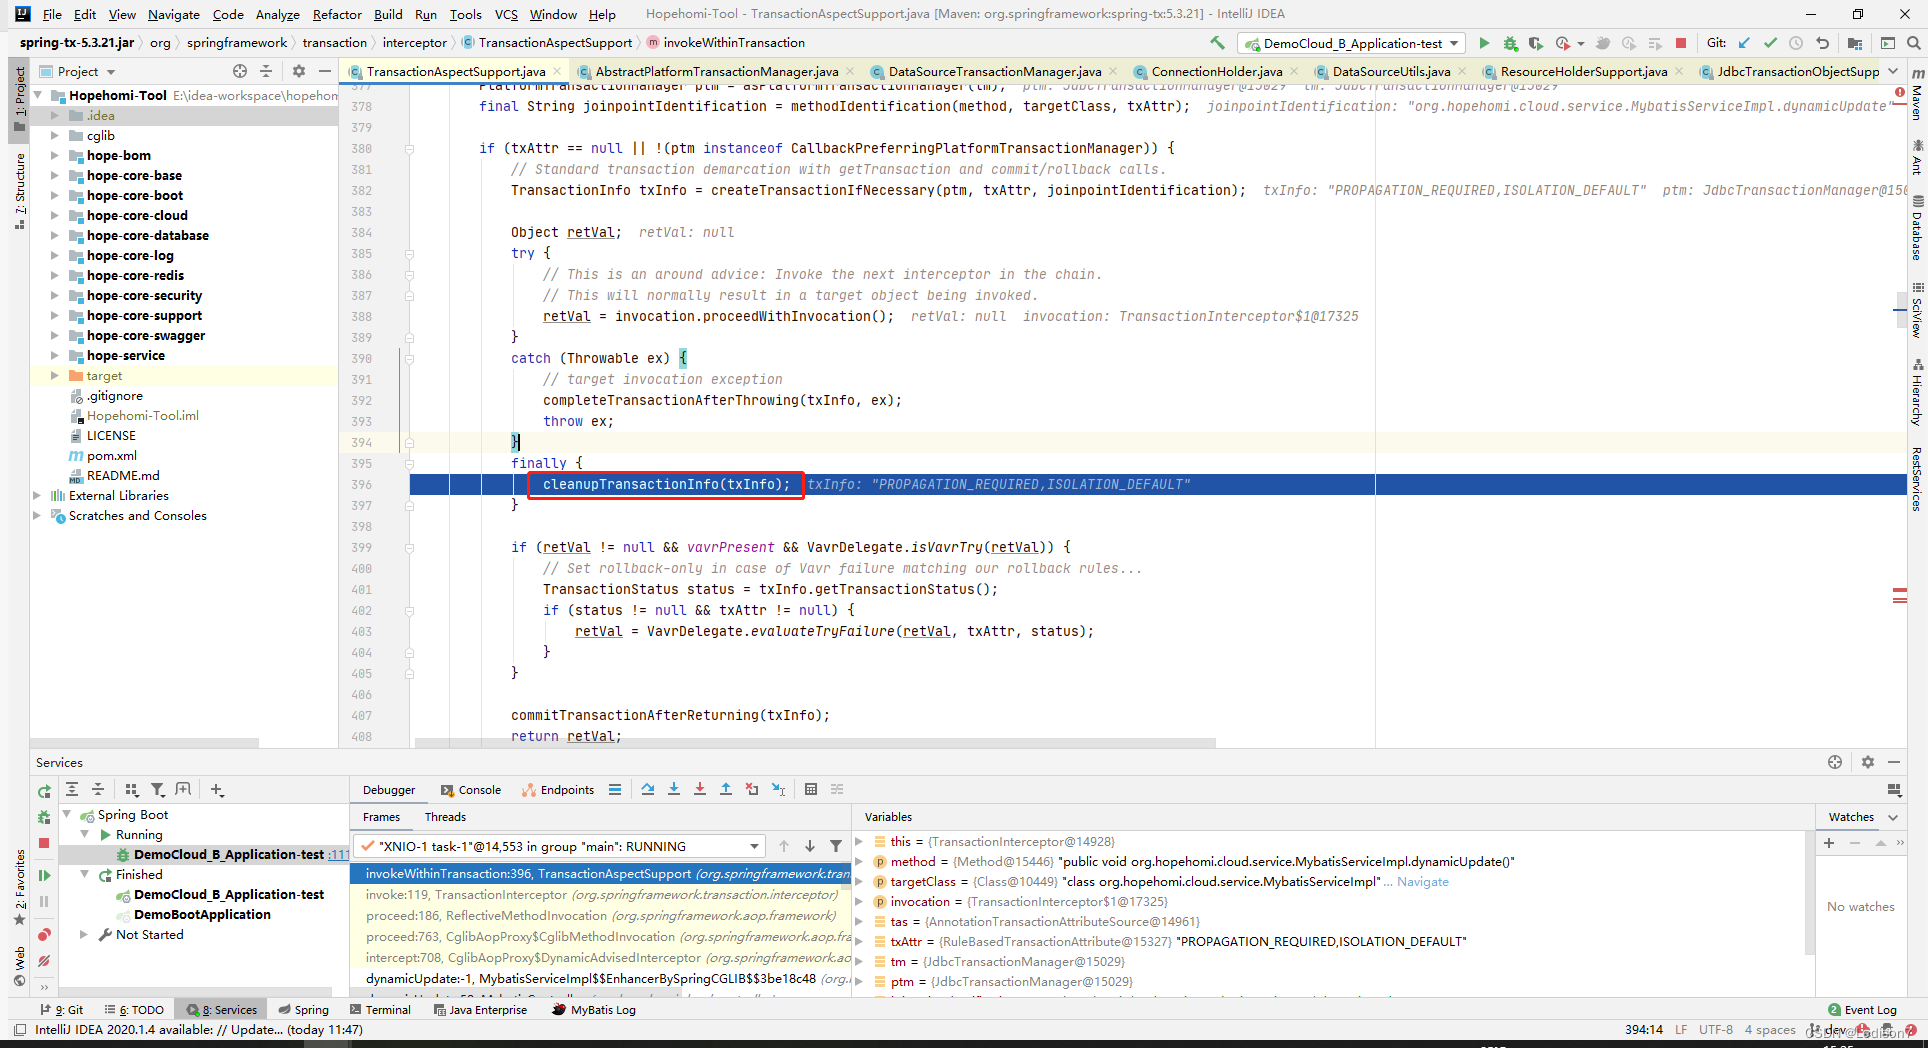Run to cursor in the debugger toolbar
The image size is (1928, 1048).
tap(779, 789)
